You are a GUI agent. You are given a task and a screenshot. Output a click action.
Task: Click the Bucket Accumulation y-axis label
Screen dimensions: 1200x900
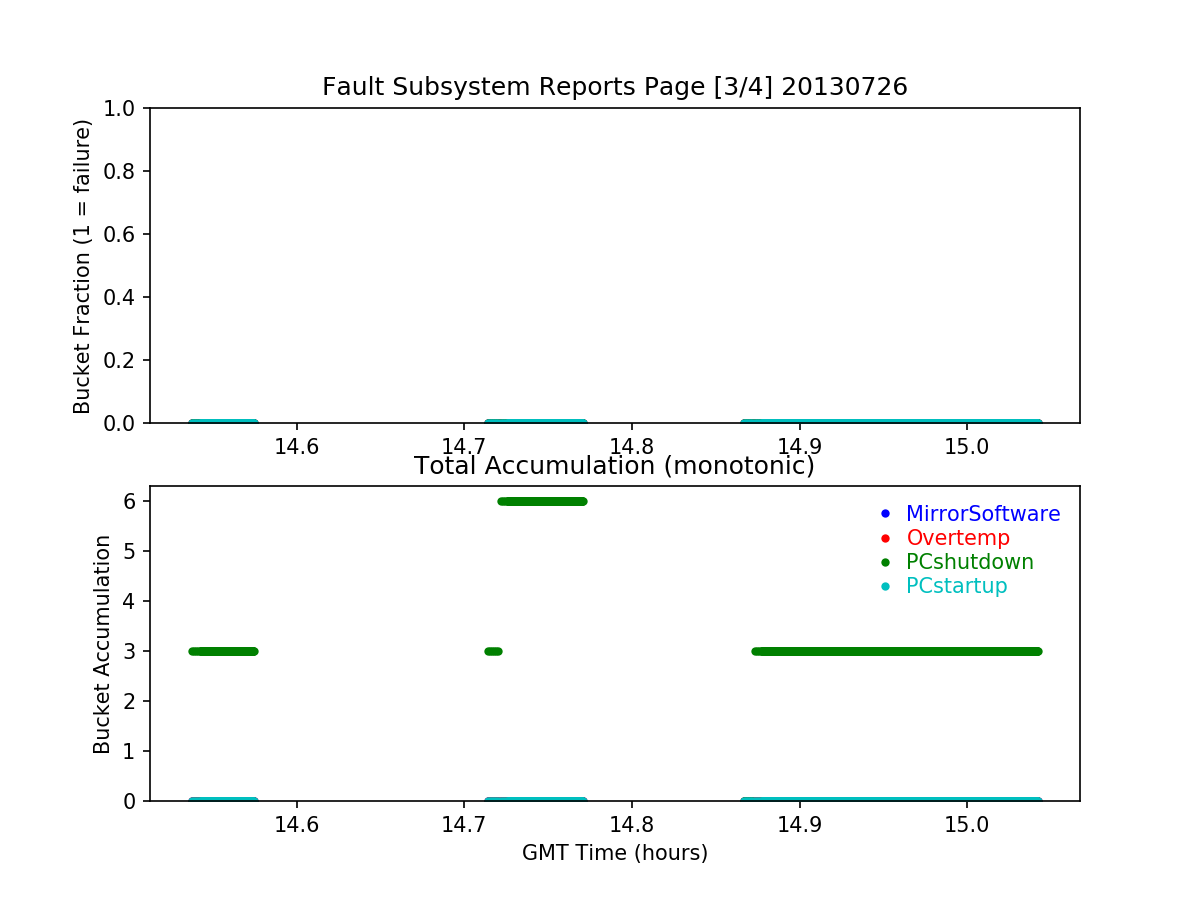(x=102, y=644)
